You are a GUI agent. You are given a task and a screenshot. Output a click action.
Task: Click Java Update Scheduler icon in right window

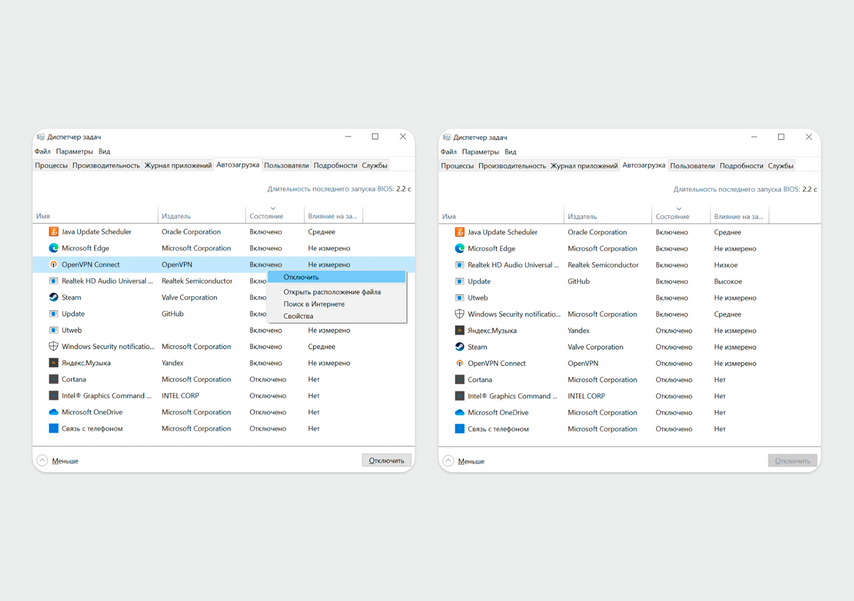coord(460,232)
